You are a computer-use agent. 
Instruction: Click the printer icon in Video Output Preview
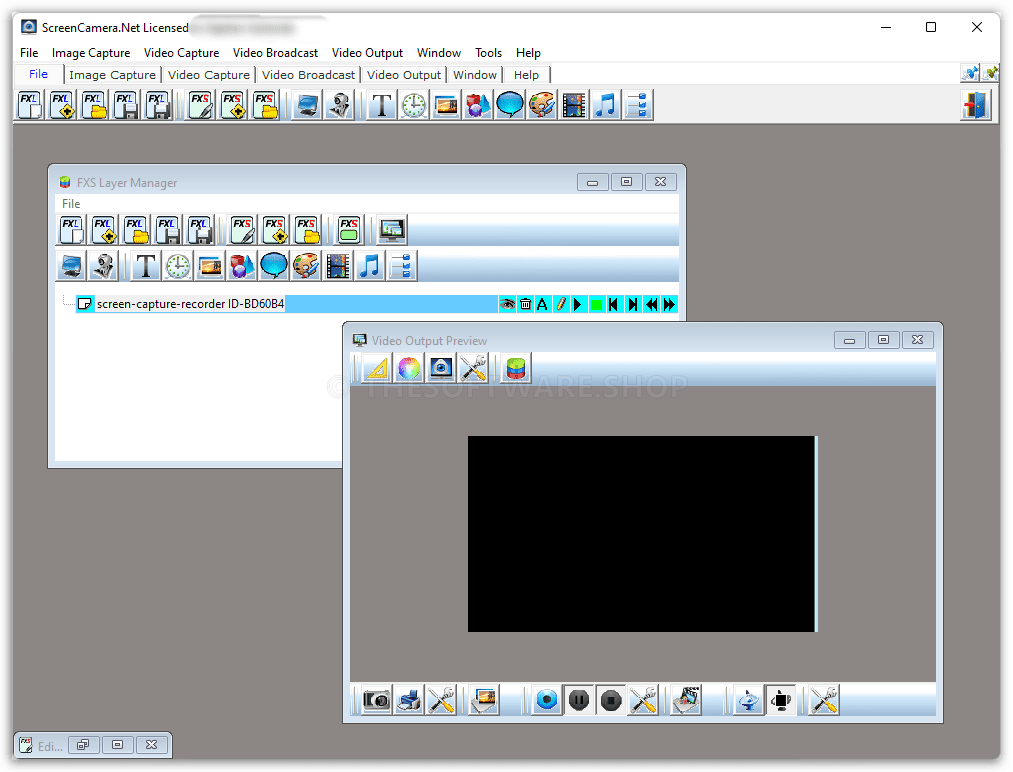click(x=408, y=700)
